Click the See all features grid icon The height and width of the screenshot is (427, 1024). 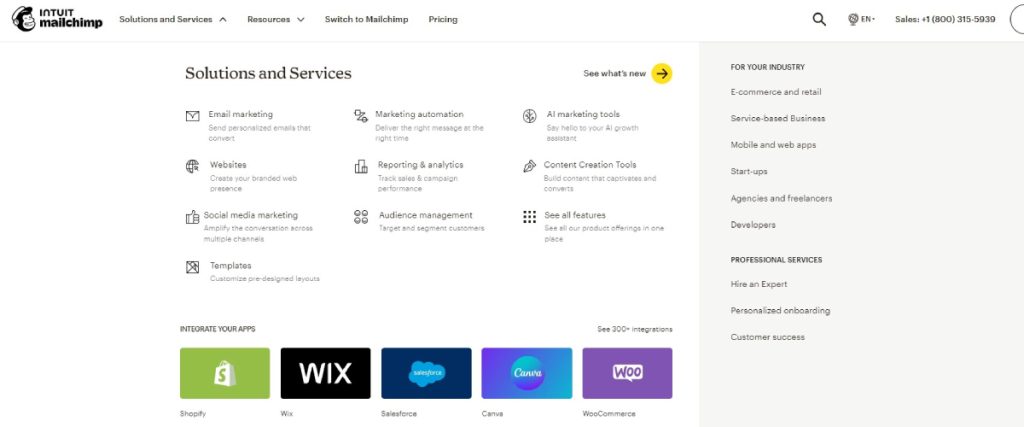pyautogui.click(x=530, y=217)
